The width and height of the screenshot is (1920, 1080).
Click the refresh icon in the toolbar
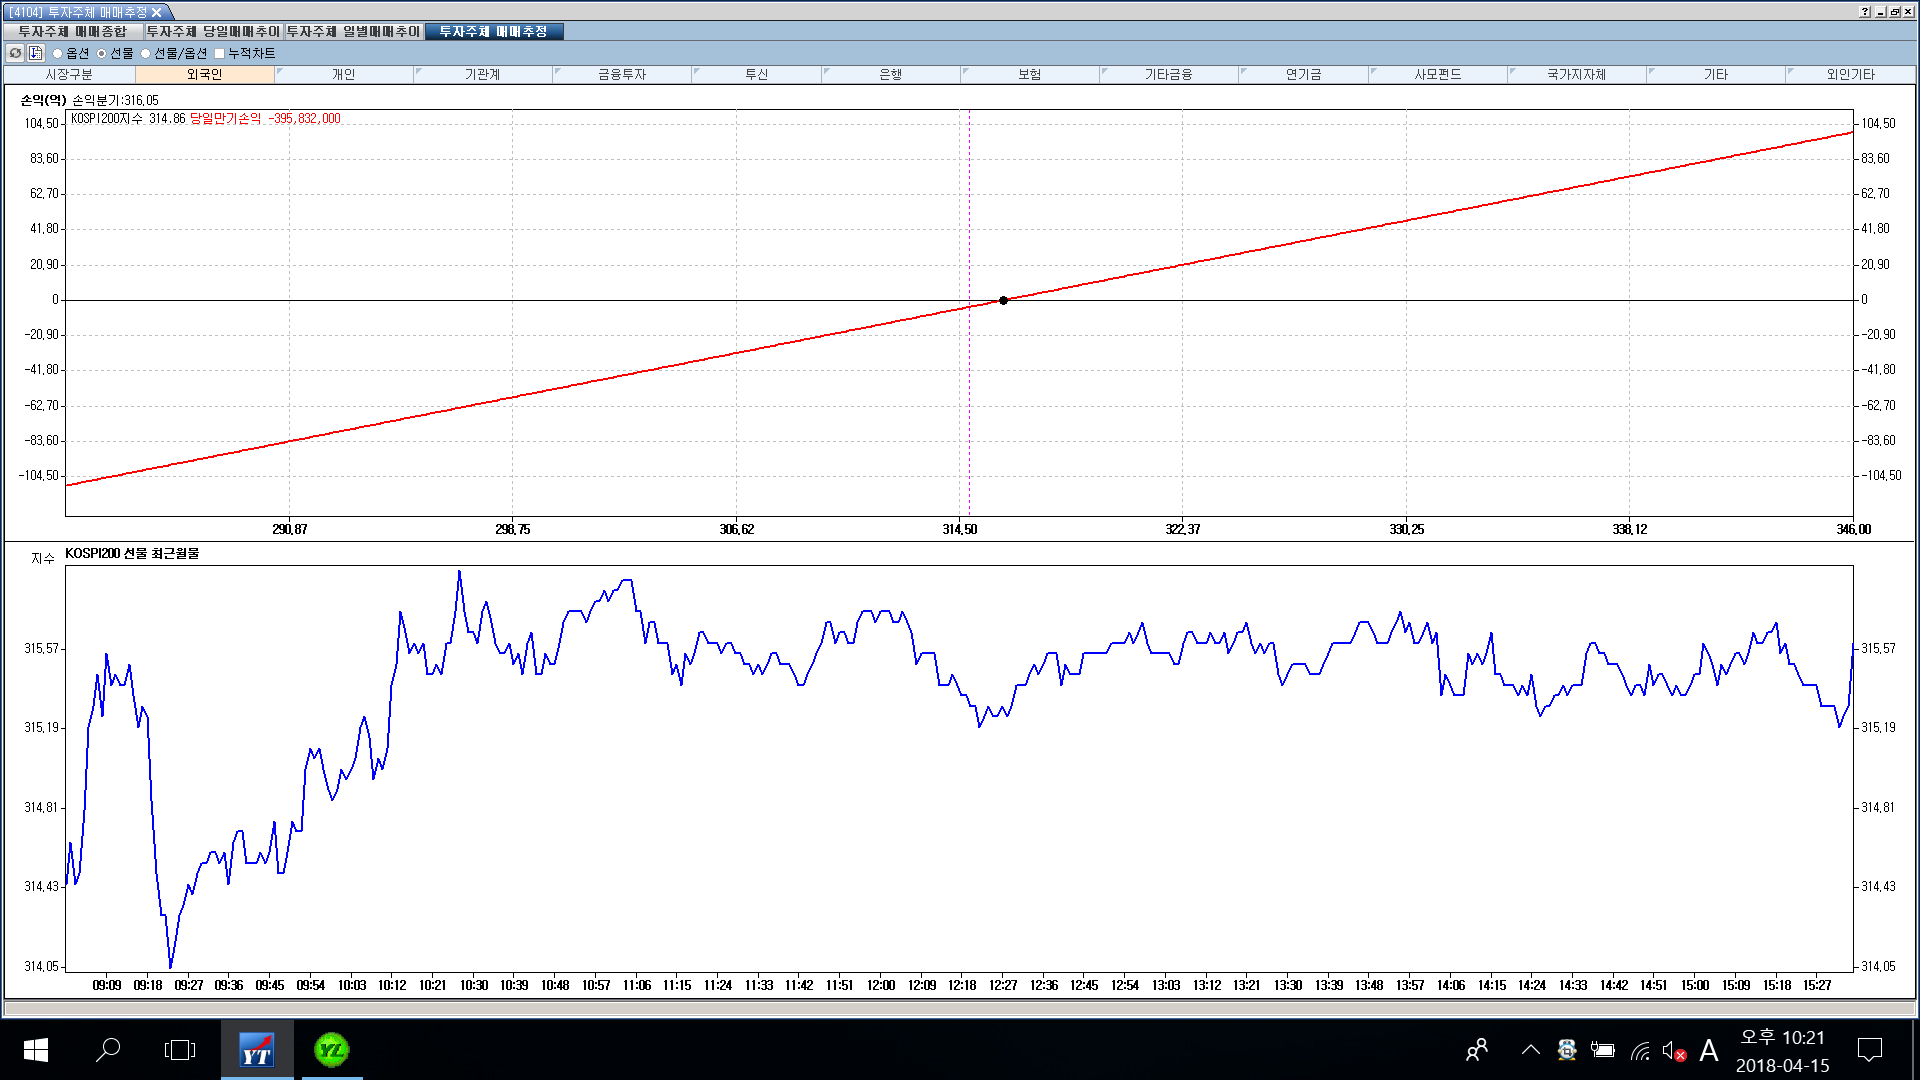pos(15,53)
